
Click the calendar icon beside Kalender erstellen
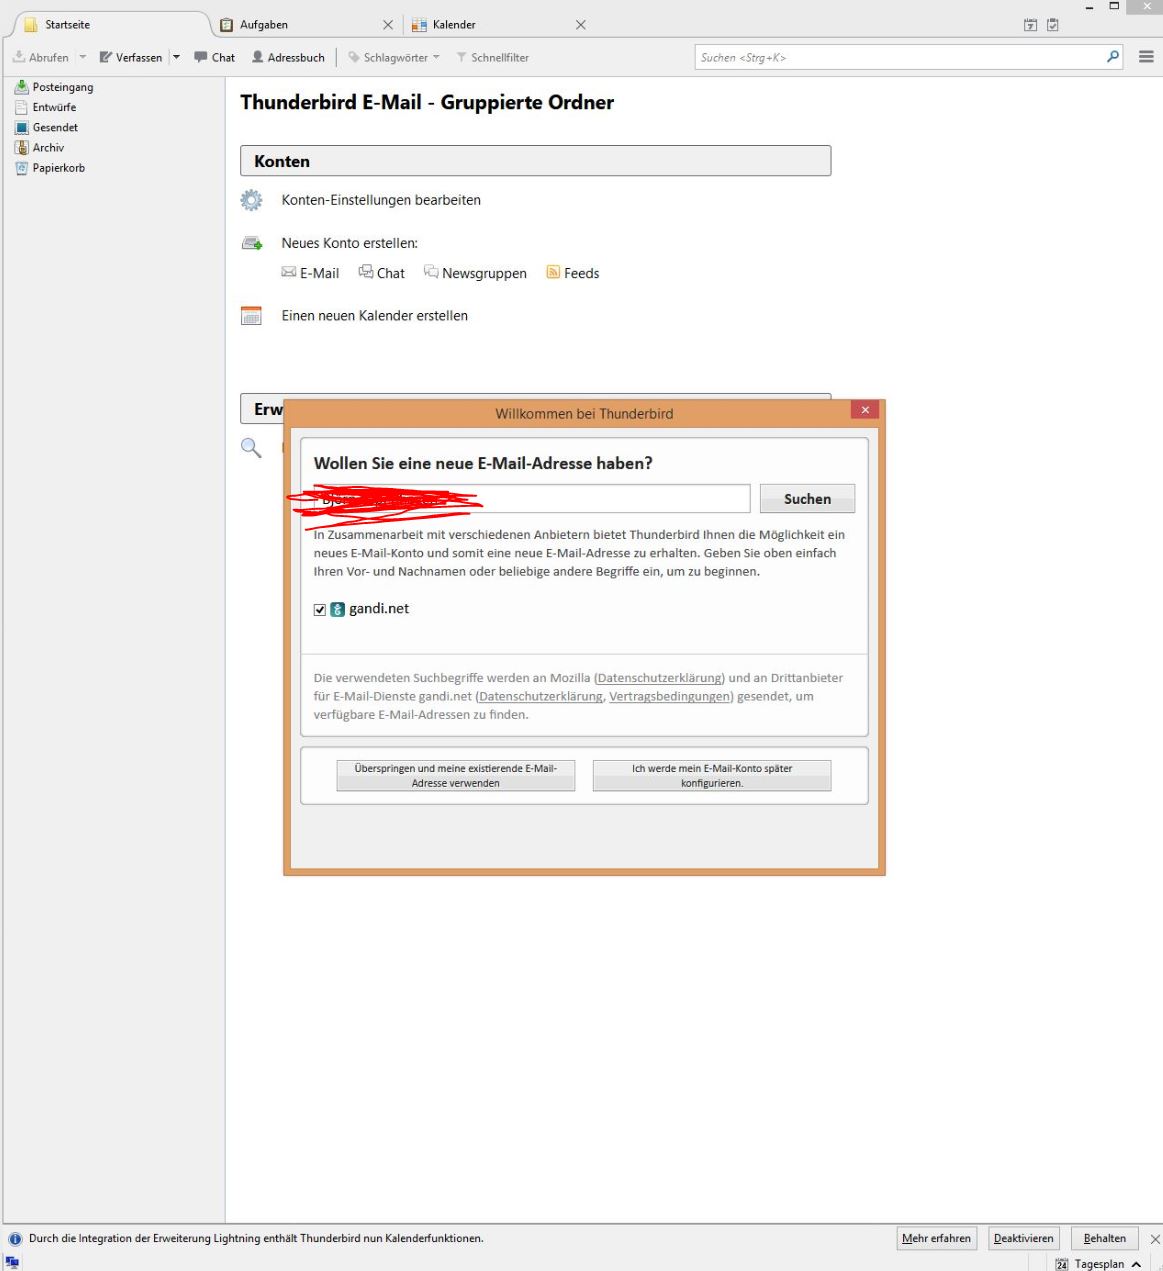tap(251, 316)
